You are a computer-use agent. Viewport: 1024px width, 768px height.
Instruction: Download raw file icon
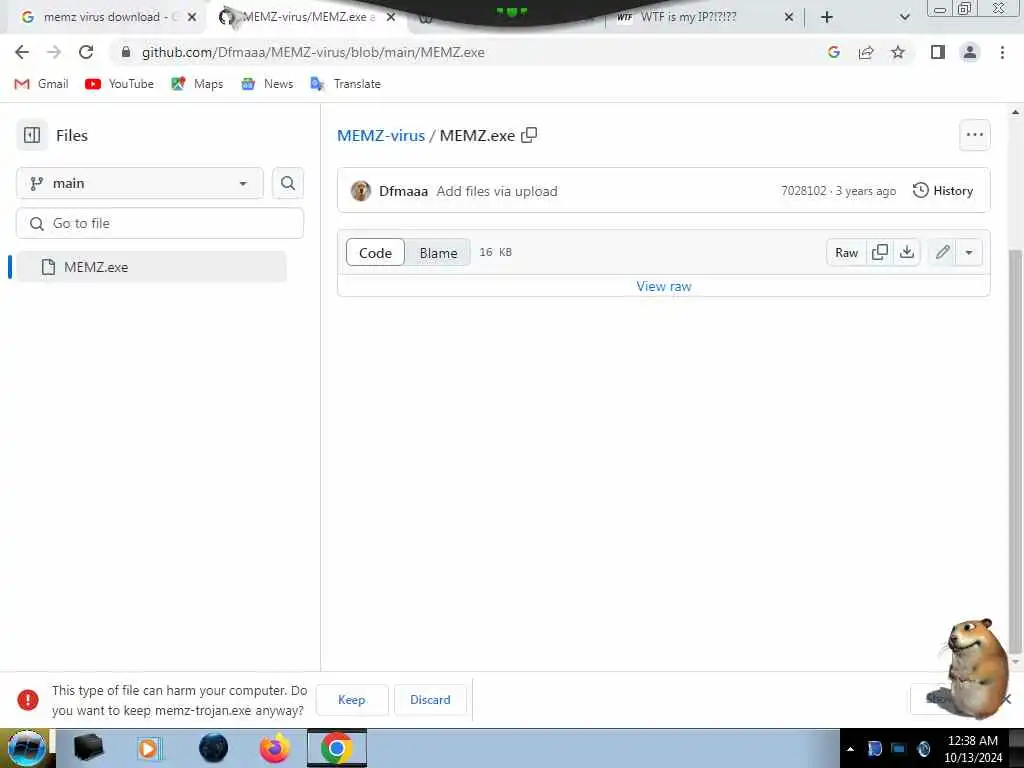click(x=906, y=252)
